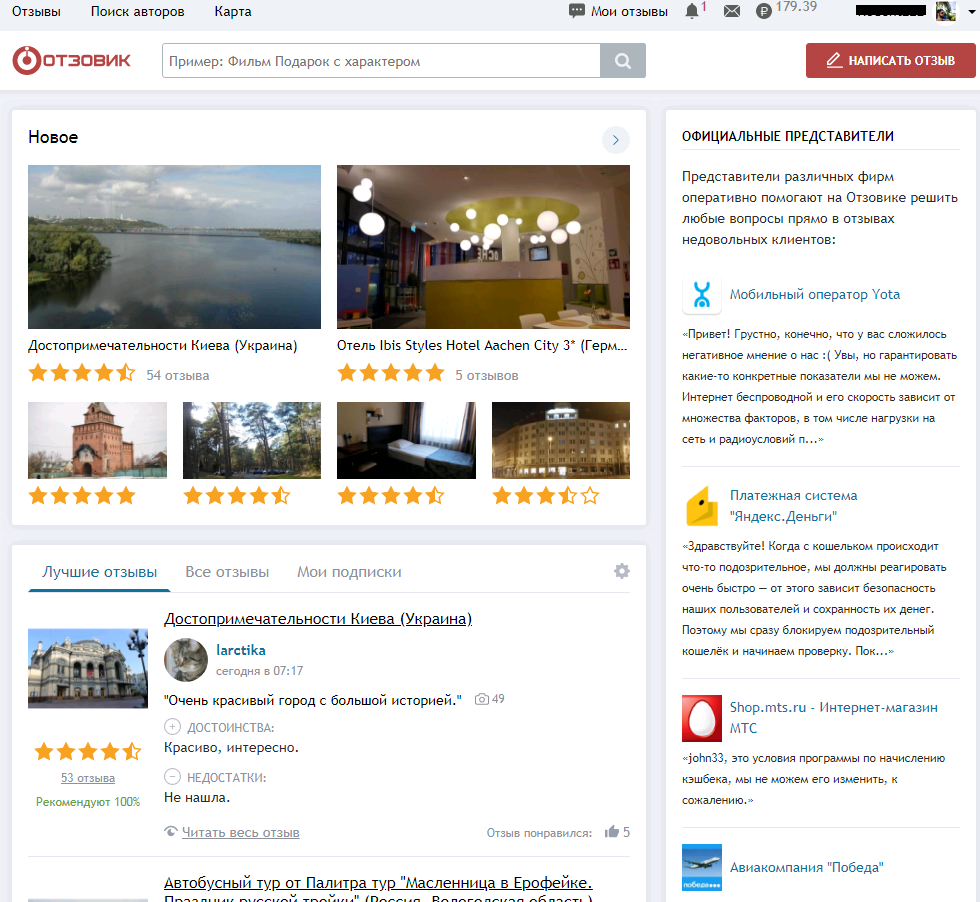This screenshot has height=902, width=980.
Task: Focus the search input field
Action: 381,61
